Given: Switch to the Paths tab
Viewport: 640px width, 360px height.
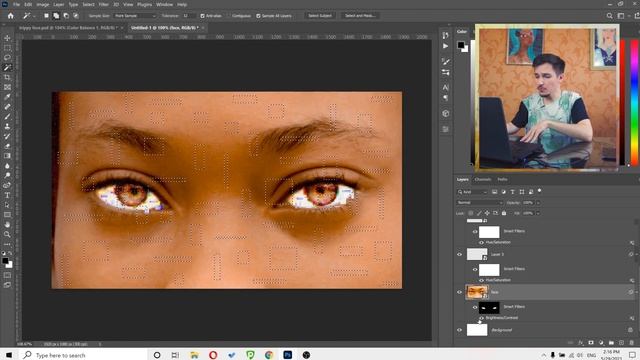Looking at the screenshot, I should pyautogui.click(x=502, y=180).
